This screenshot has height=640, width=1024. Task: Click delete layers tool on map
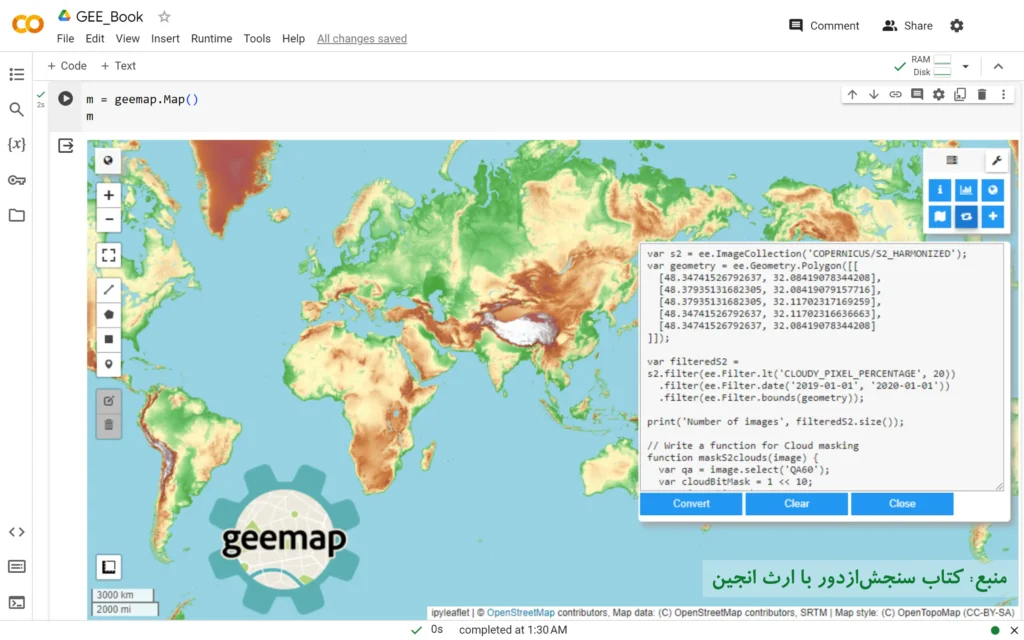pos(108,426)
